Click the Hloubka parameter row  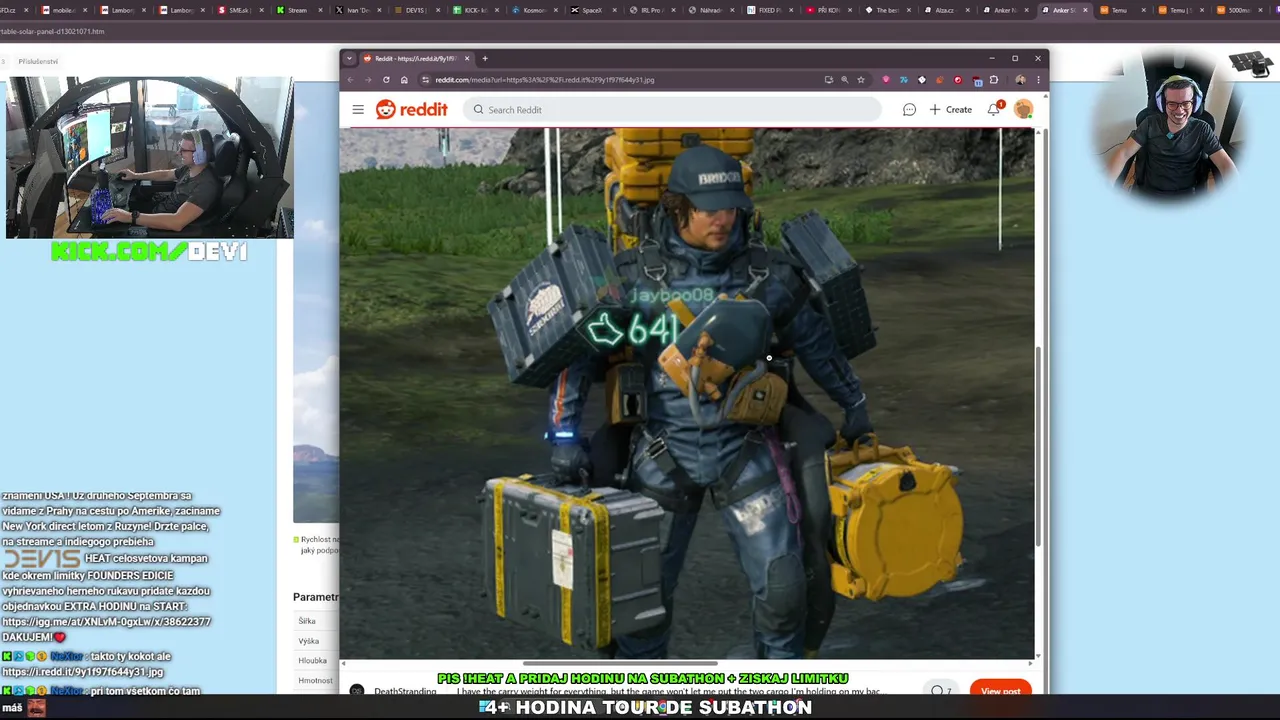point(315,660)
